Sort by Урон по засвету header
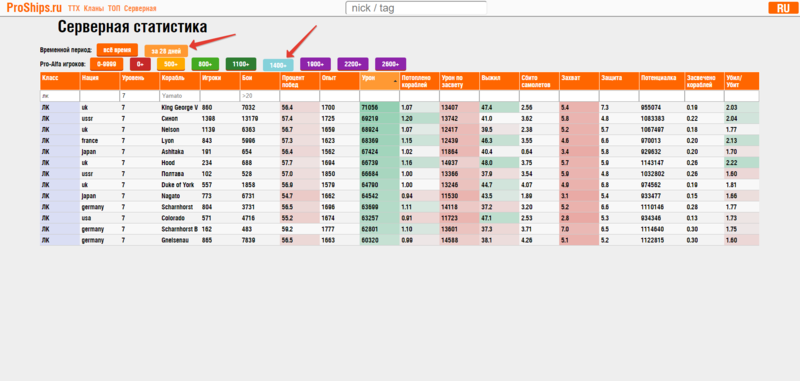This screenshot has width=800, height=381. pos(459,81)
